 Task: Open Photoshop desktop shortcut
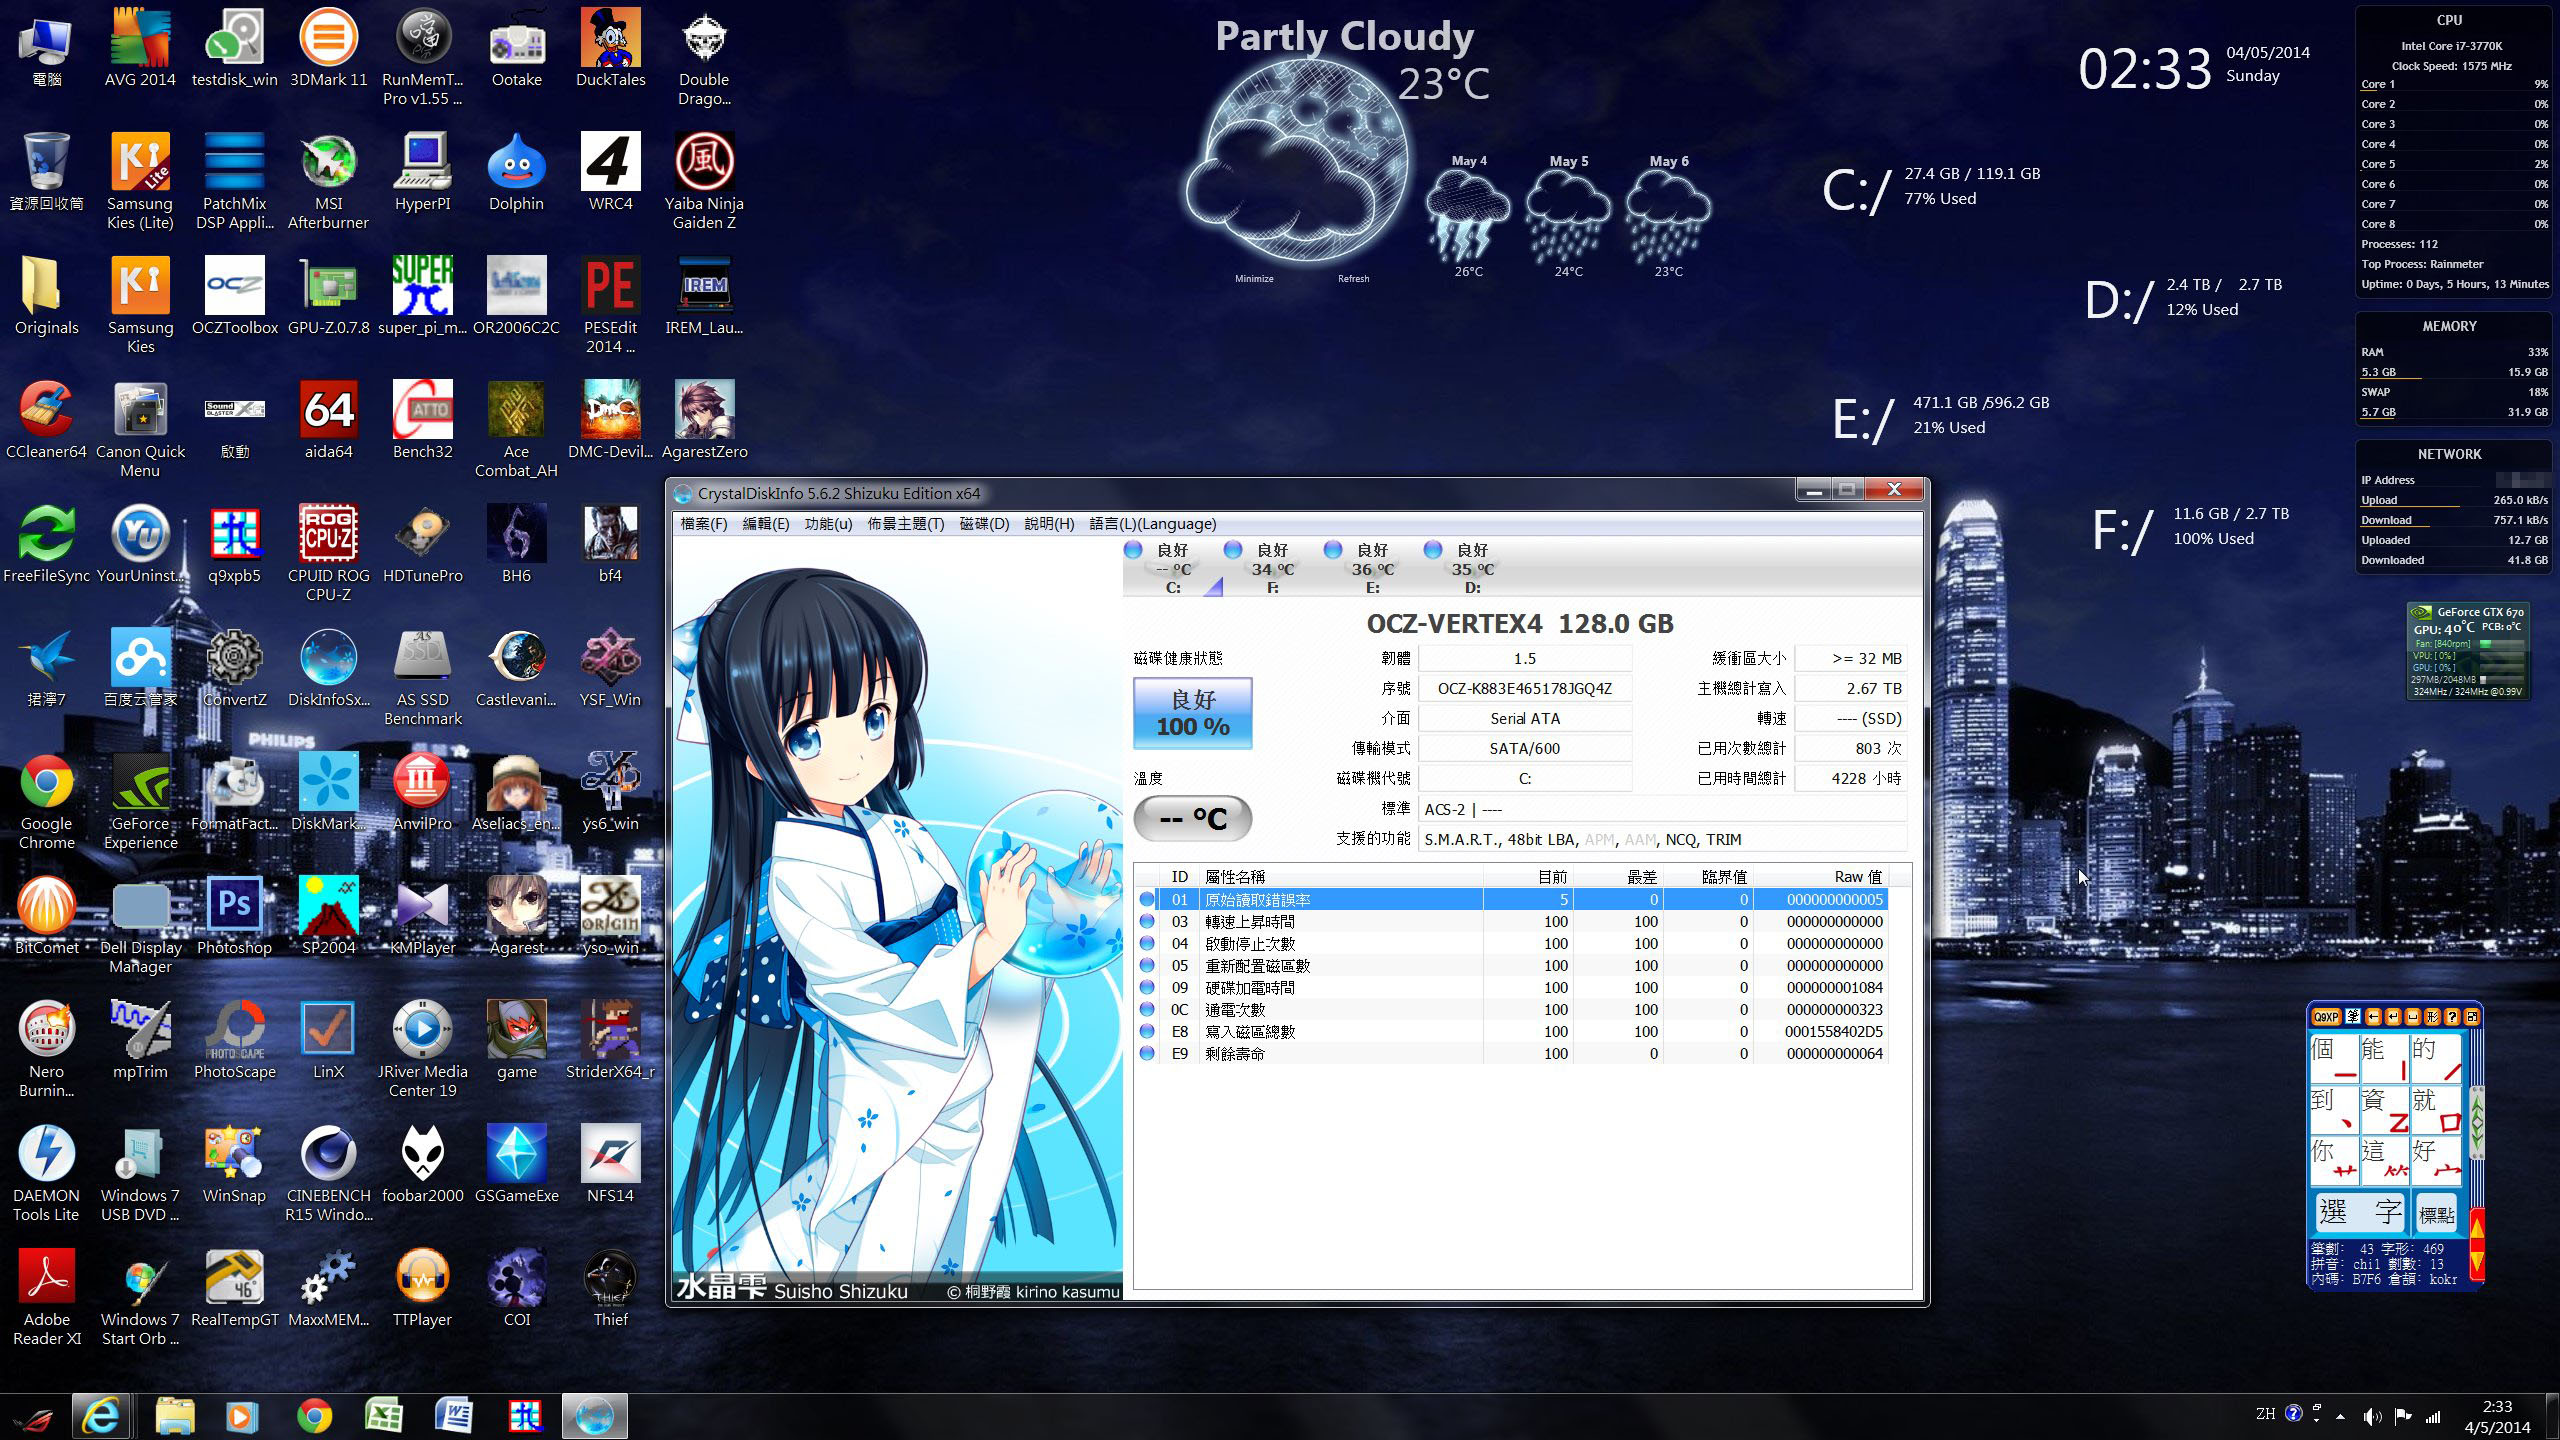(234, 916)
